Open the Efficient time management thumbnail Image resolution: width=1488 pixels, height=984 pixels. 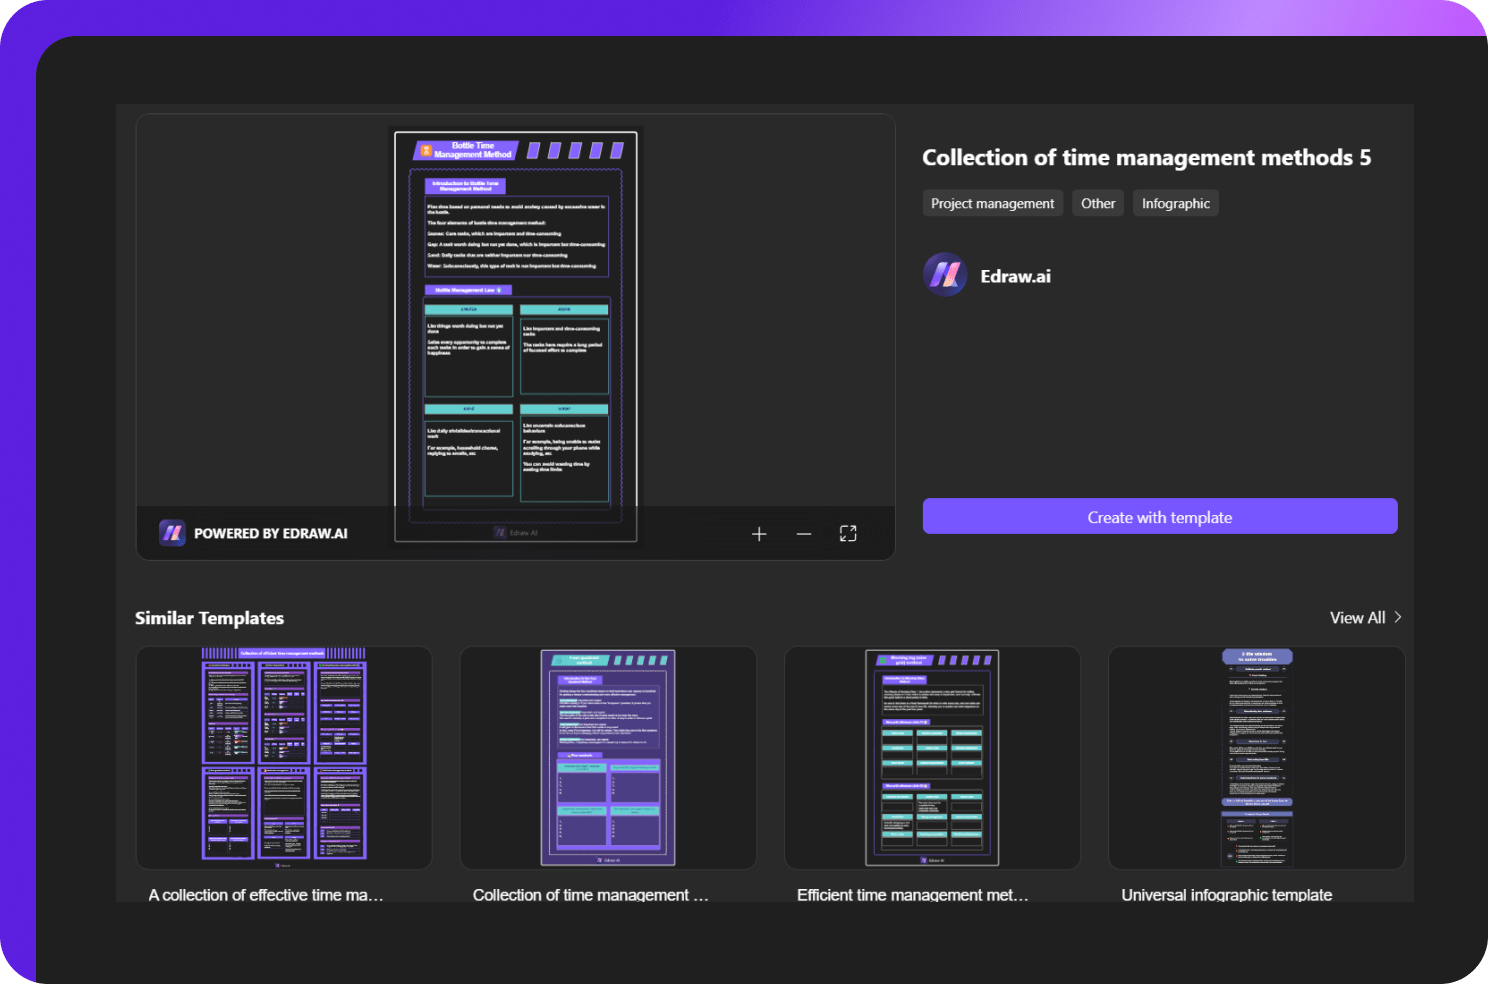tap(932, 757)
